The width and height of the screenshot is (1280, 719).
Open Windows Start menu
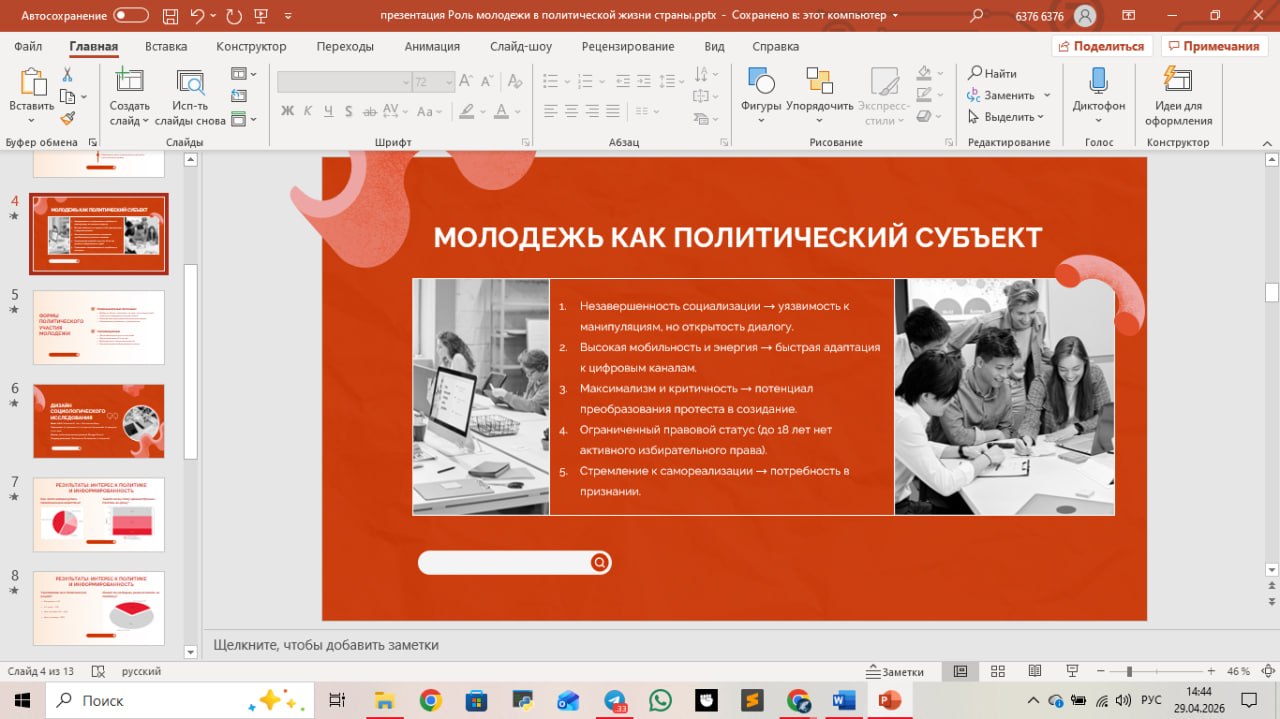[x=22, y=700]
